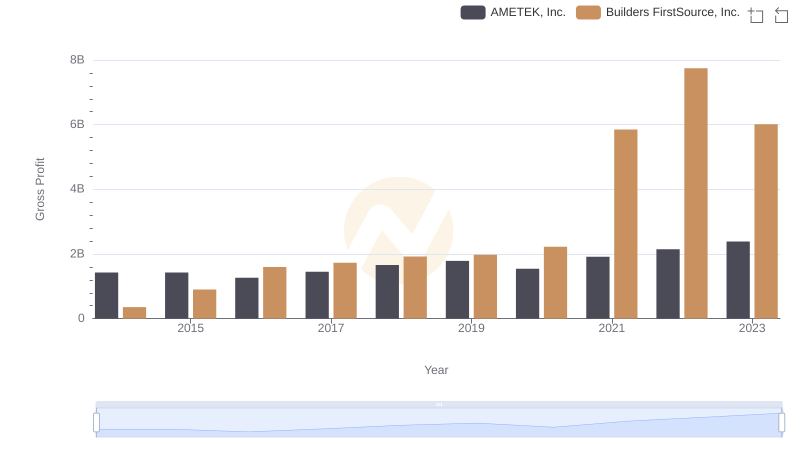This screenshot has height=461, width=800.
Task: Click the 2021 Builders FirstSource bar
Action: (626, 224)
